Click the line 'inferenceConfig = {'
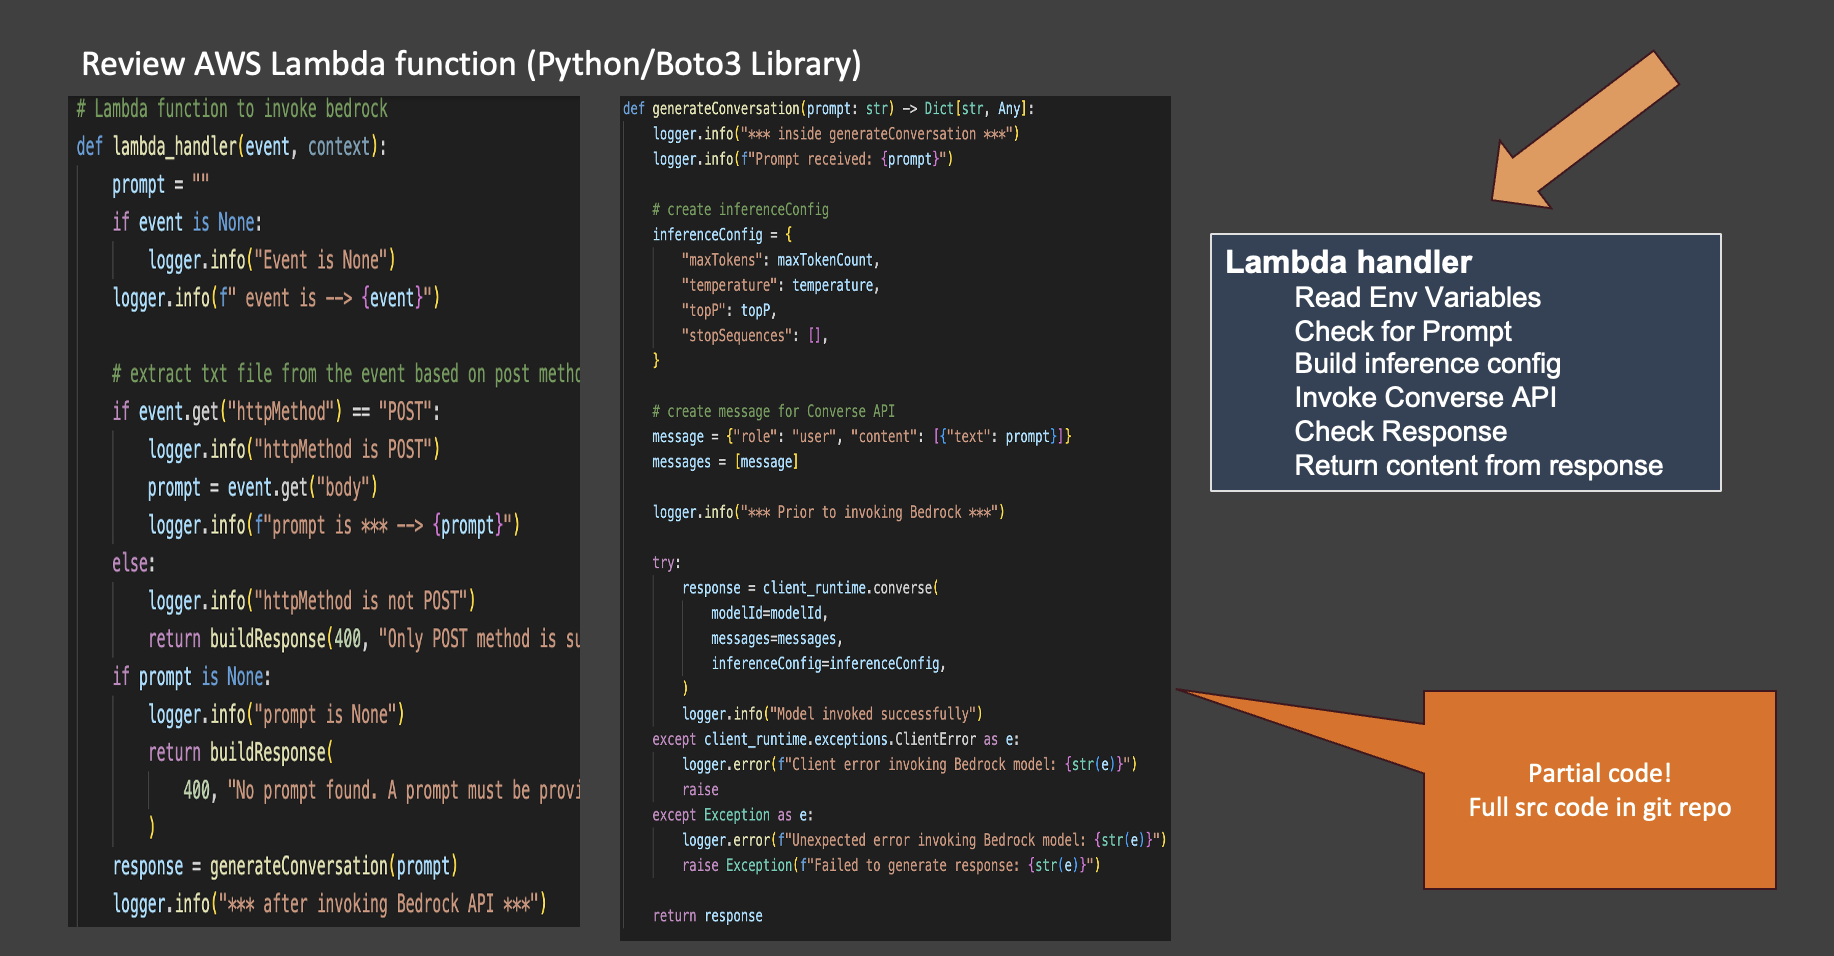This screenshot has width=1834, height=956. 722,235
